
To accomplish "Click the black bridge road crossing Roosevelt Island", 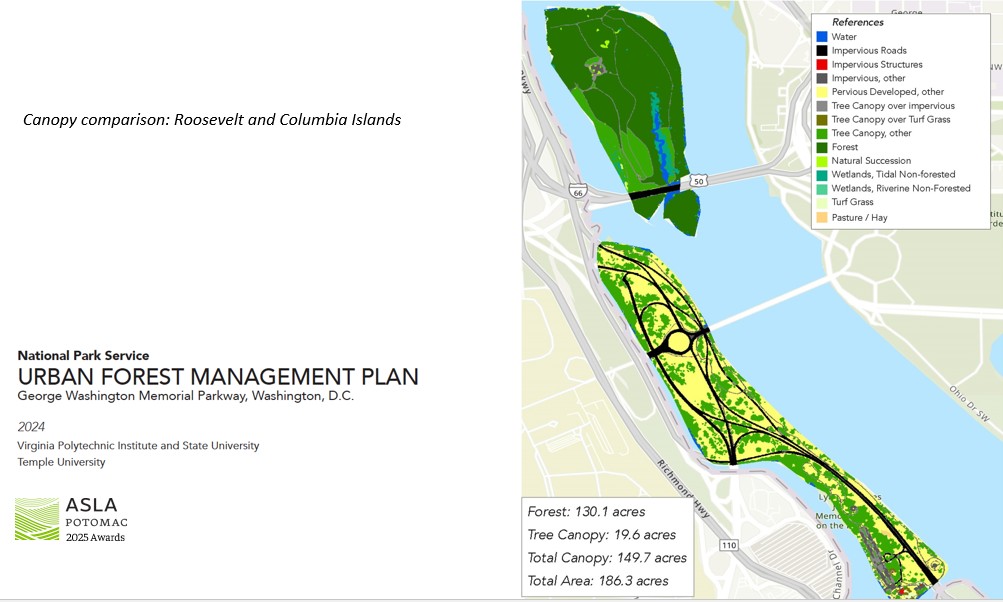I will tap(654, 192).
